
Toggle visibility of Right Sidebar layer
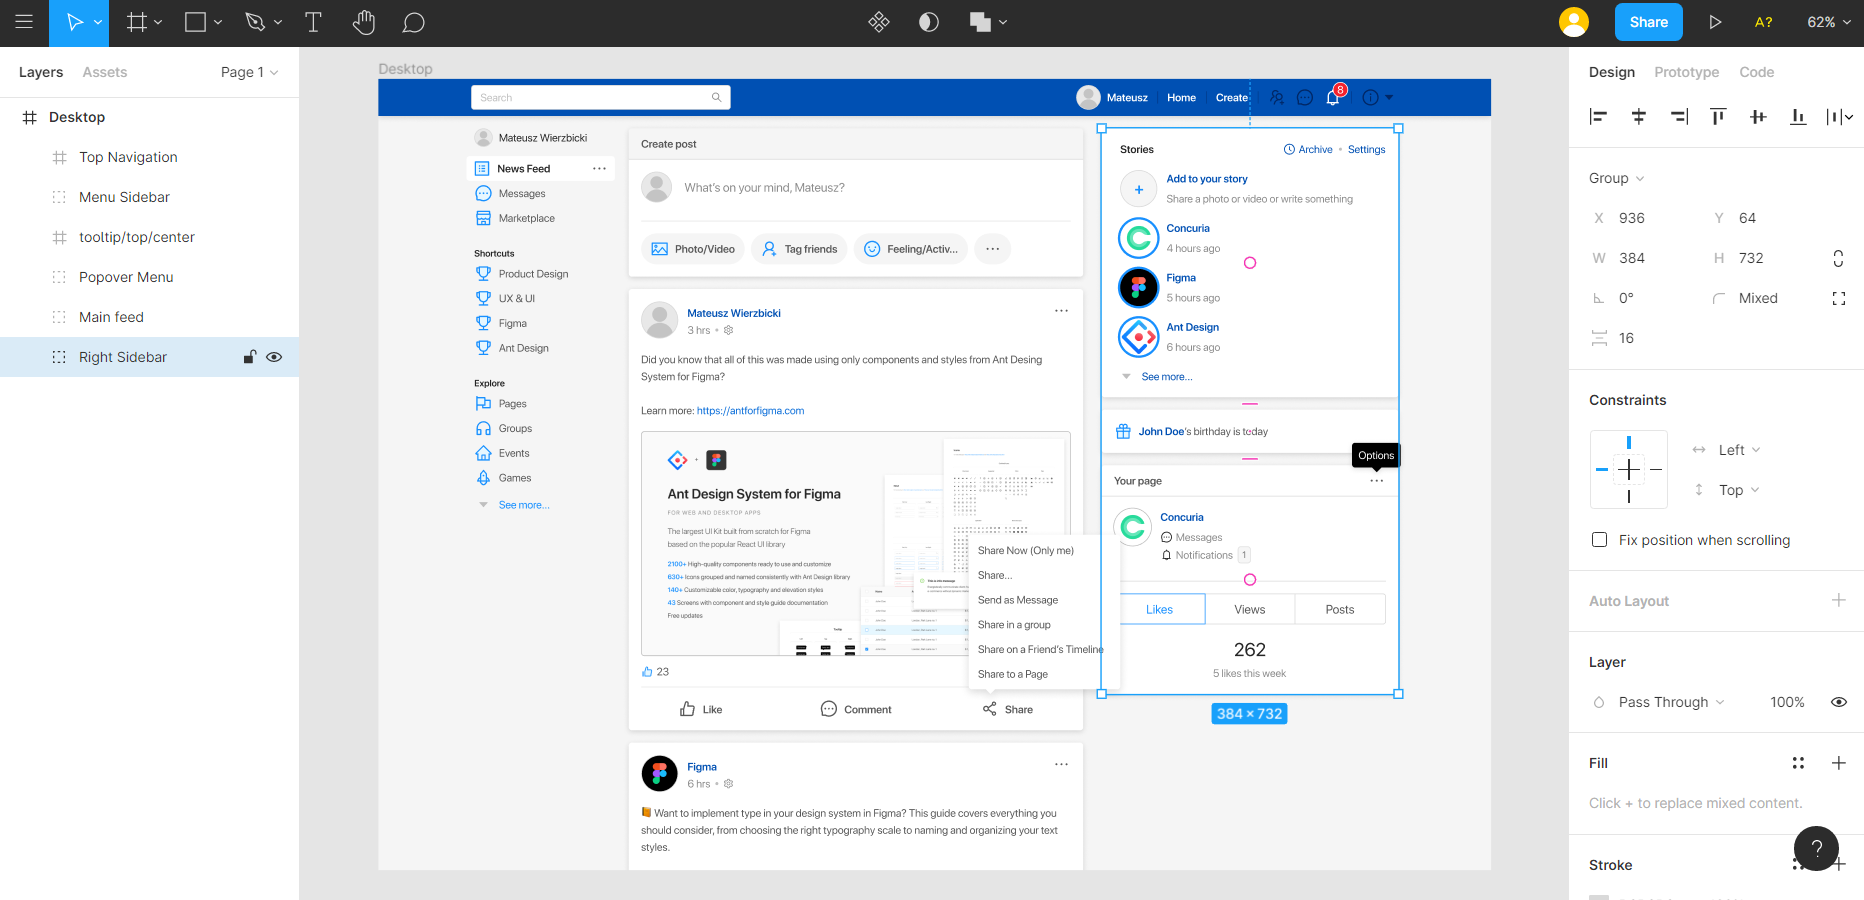coord(274,357)
